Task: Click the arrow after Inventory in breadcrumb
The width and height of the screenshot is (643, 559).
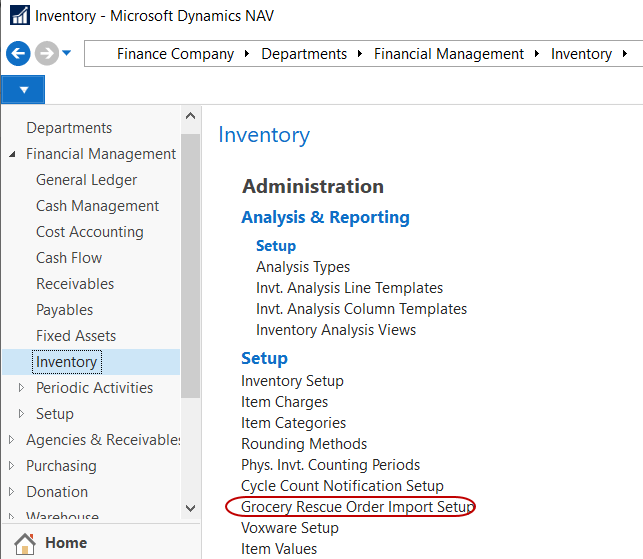Action: (625, 54)
